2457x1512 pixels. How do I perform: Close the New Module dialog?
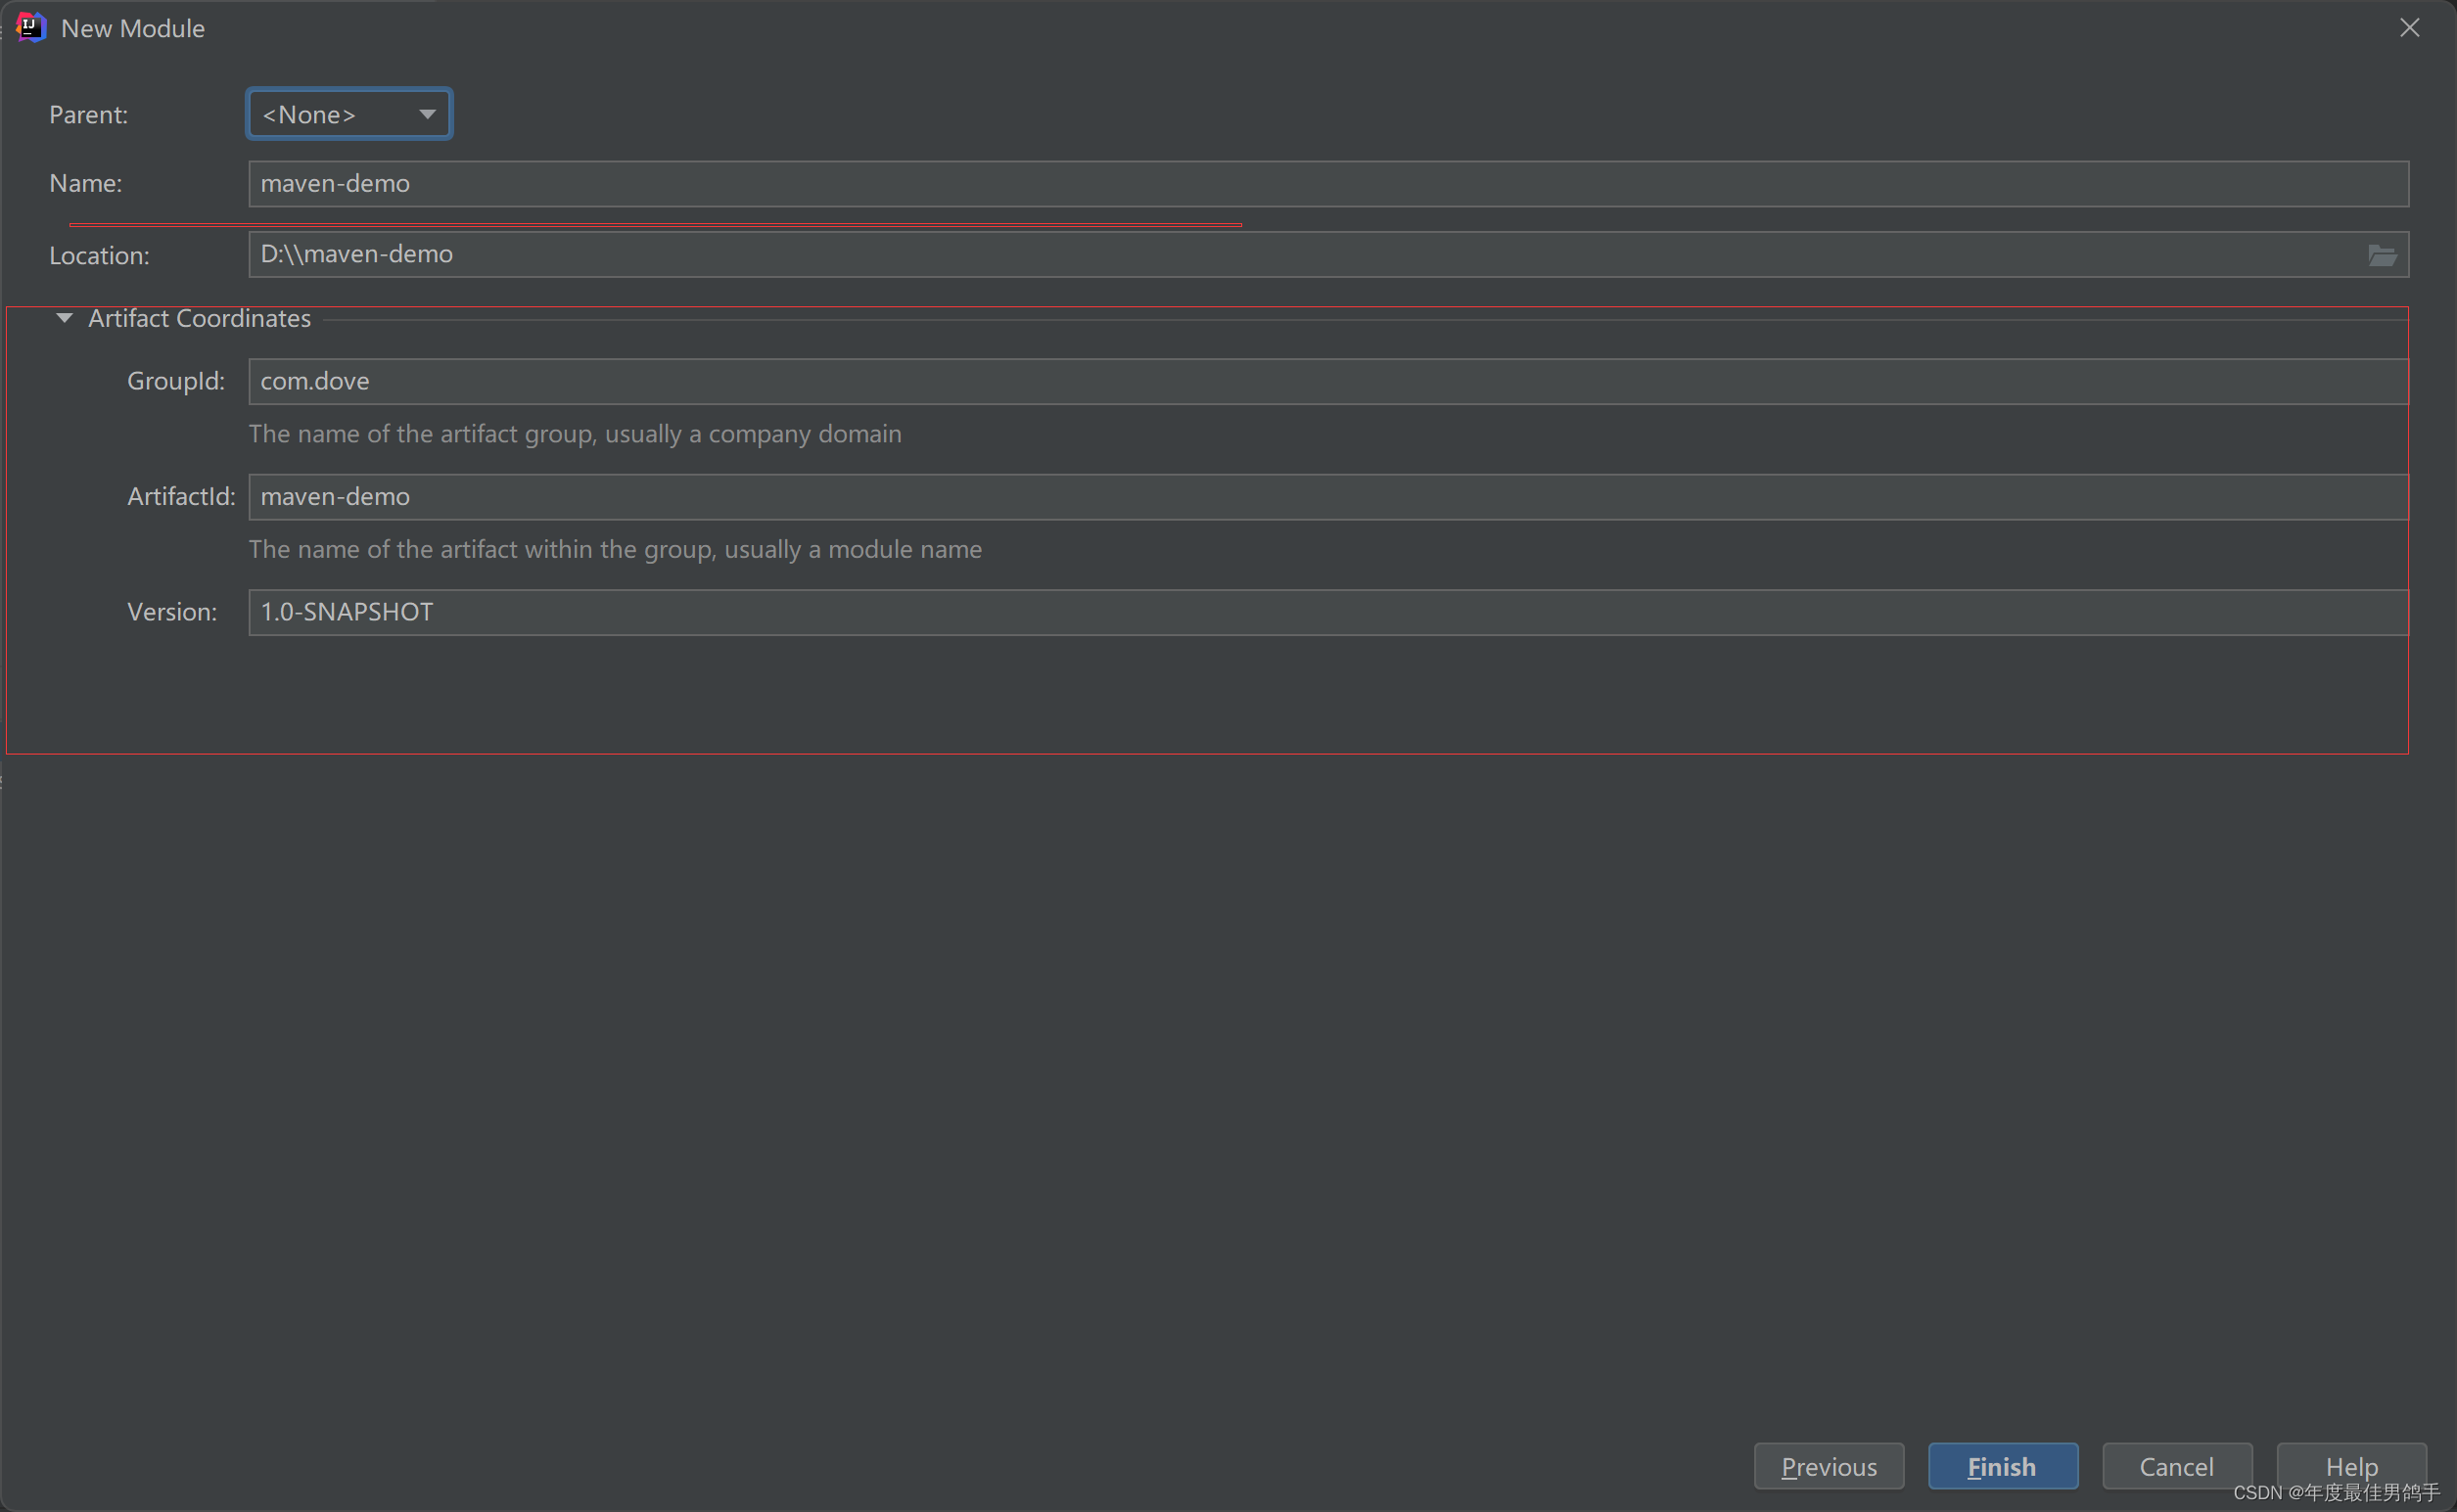click(2409, 28)
